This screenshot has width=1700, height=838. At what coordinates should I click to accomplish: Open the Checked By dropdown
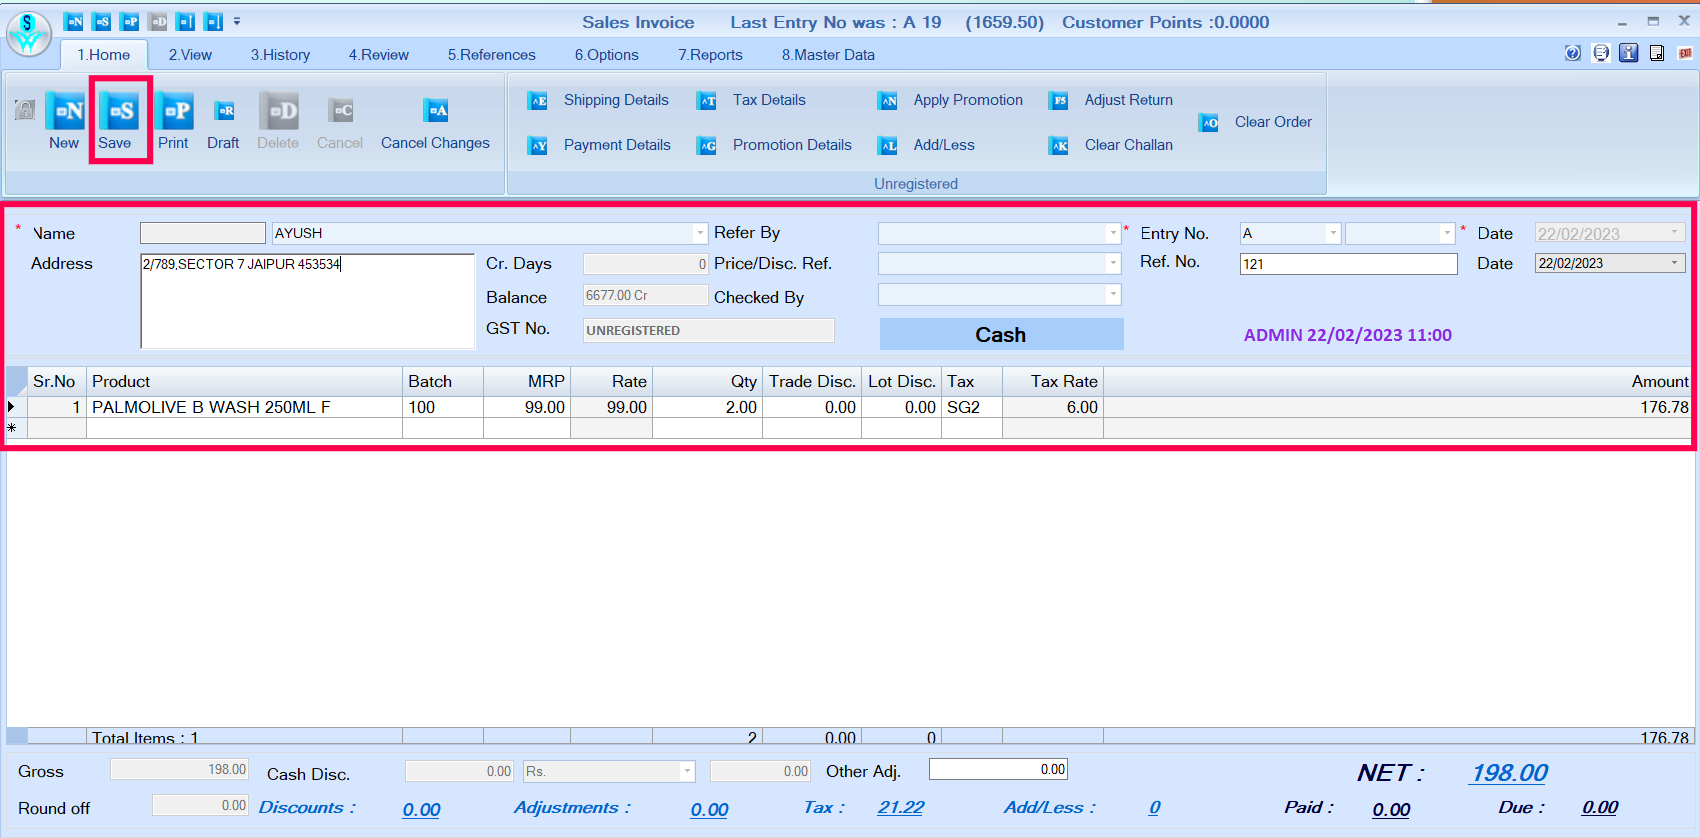(1113, 294)
